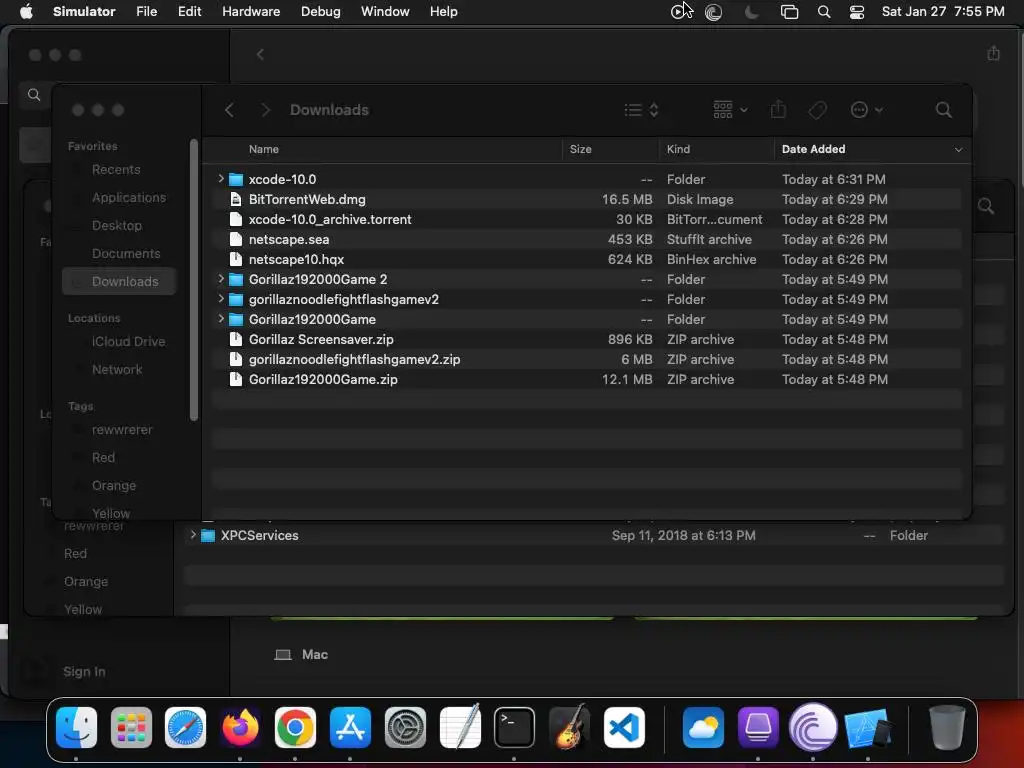The image size is (1024, 768).
Task: Select the Red tag in front sidebar
Action: [x=103, y=458]
